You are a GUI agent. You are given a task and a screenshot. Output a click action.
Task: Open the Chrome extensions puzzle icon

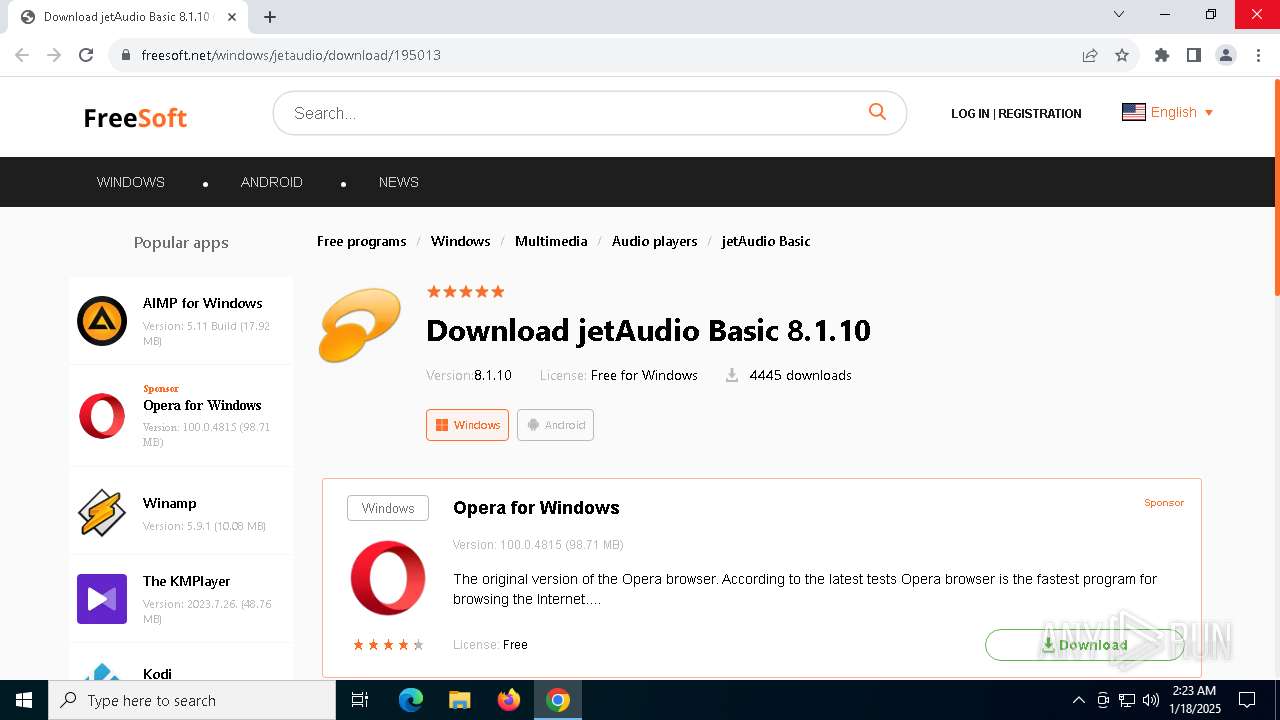(1162, 55)
